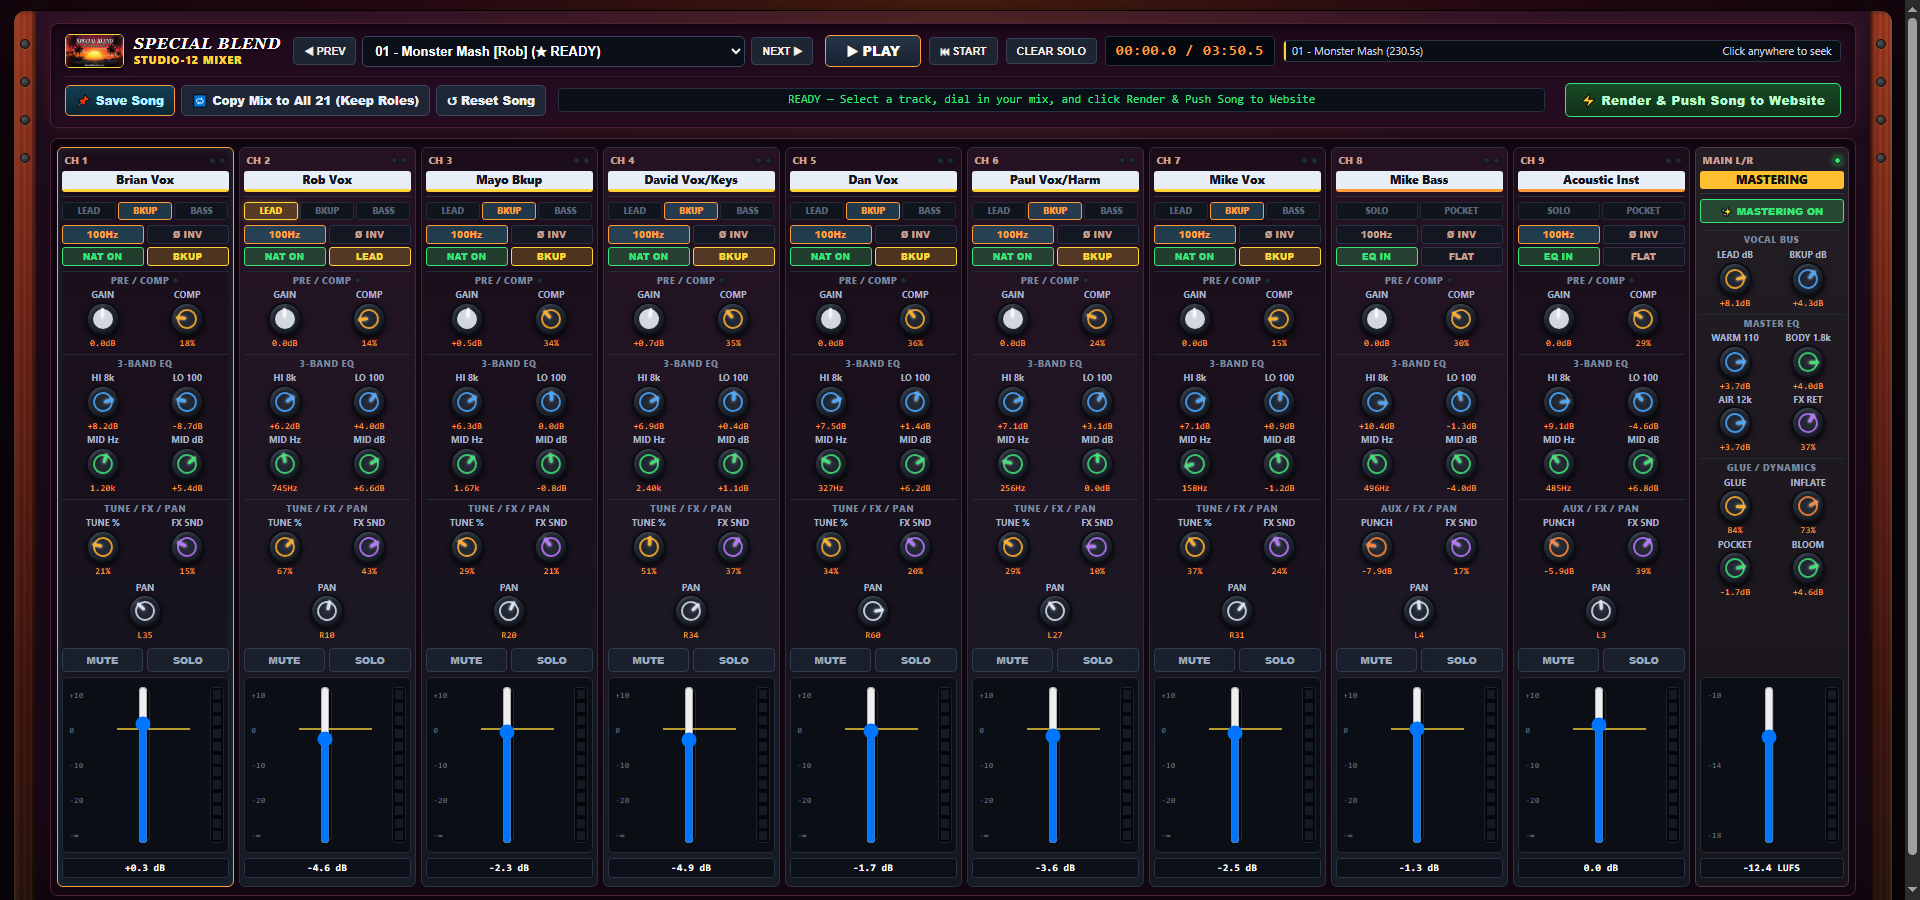
Task: Click the MID dB knob on CH 6 Paul Vox/Harm
Action: coord(1097,464)
